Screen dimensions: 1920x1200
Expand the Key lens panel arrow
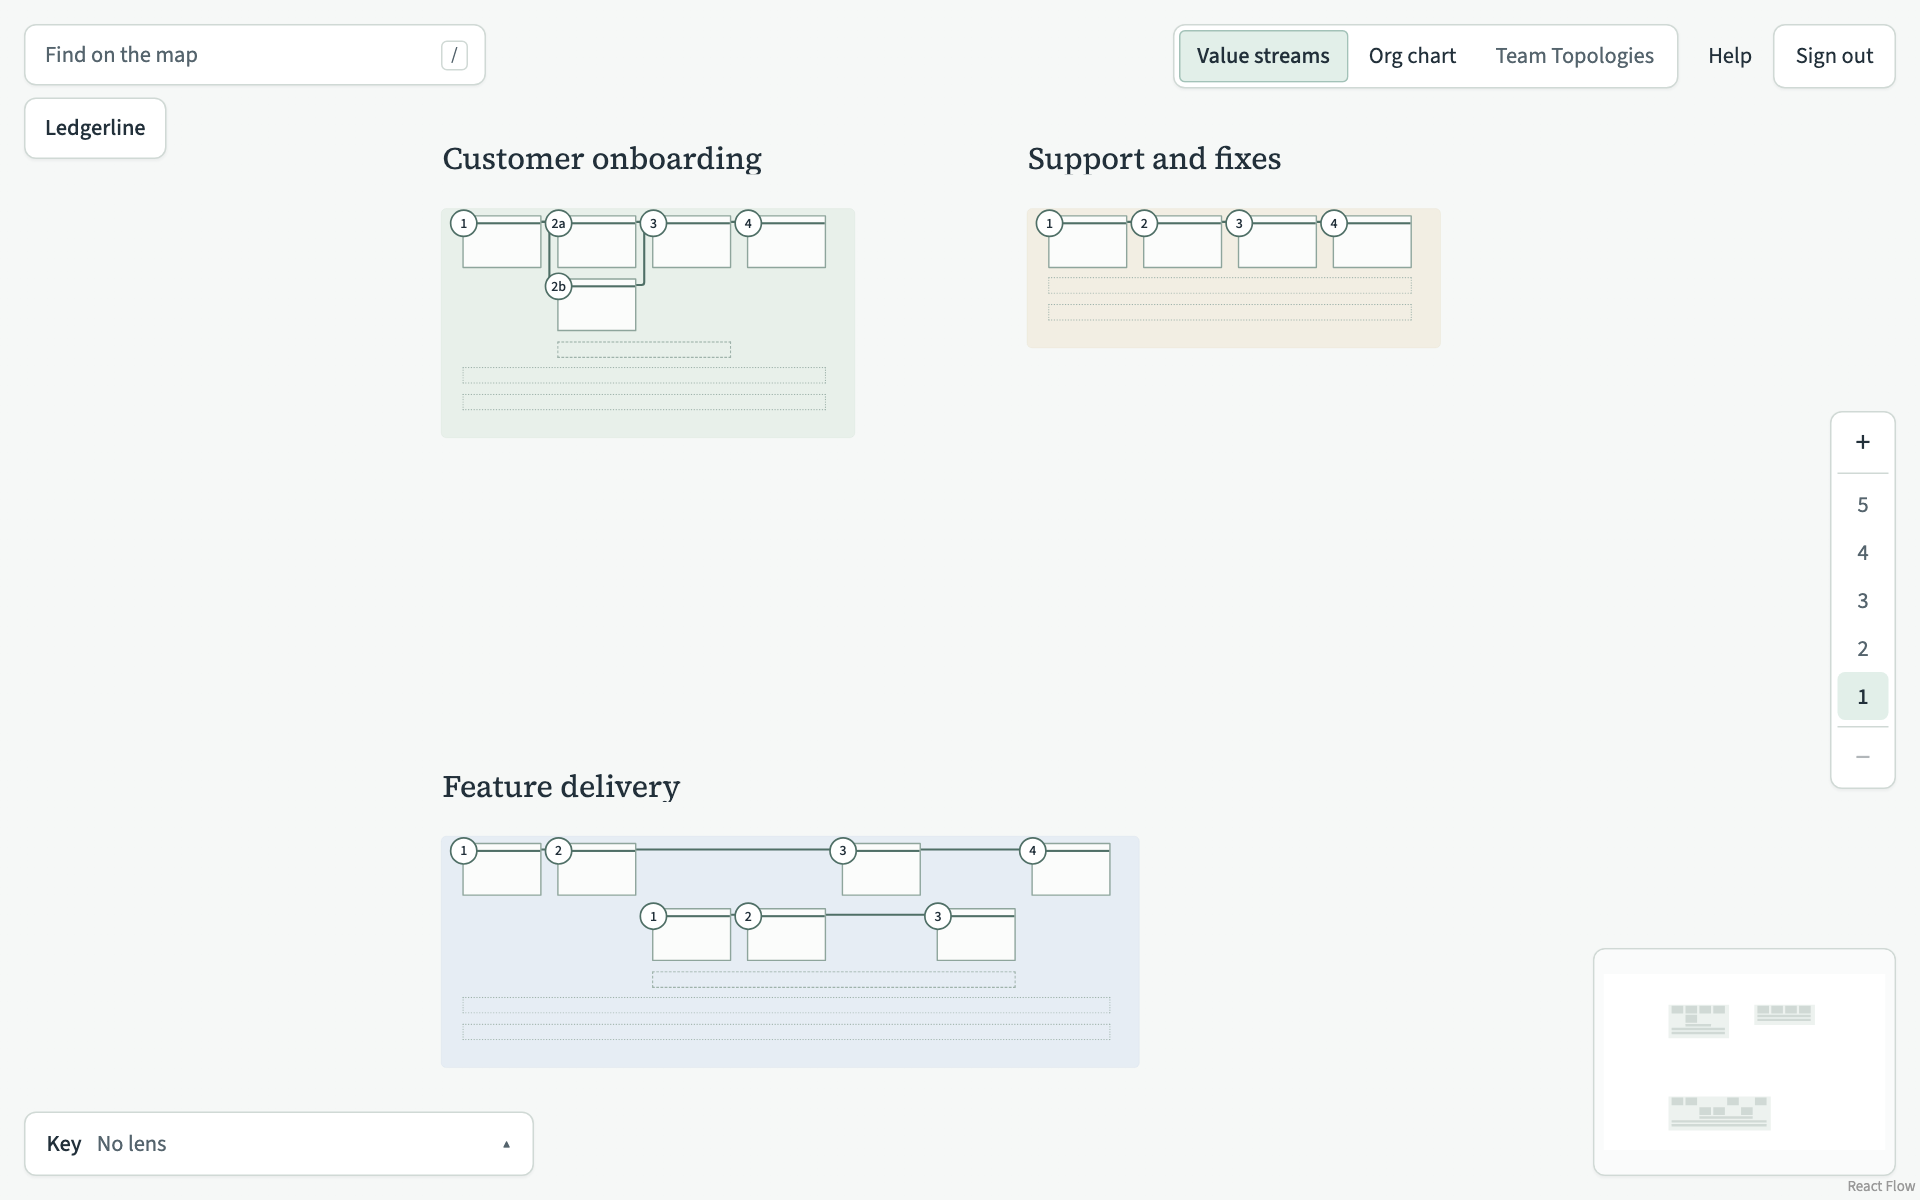[506, 1144]
